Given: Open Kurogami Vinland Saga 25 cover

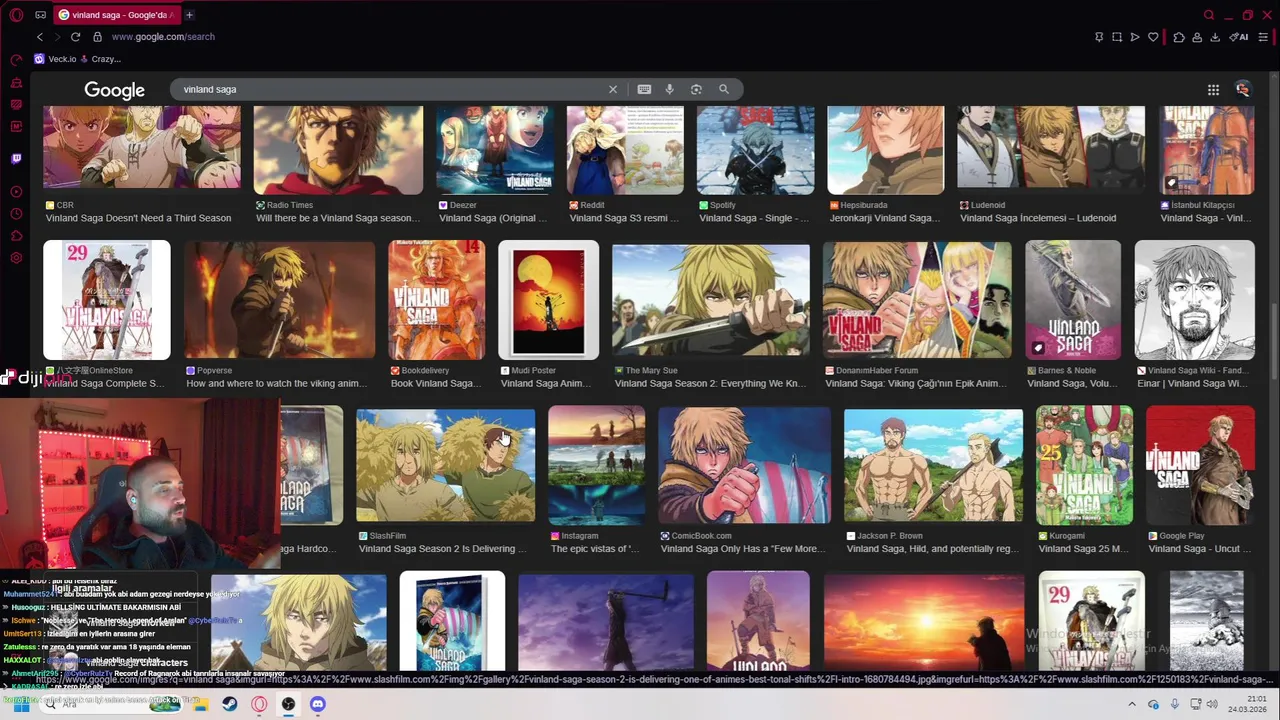Looking at the screenshot, I should (x=1084, y=465).
